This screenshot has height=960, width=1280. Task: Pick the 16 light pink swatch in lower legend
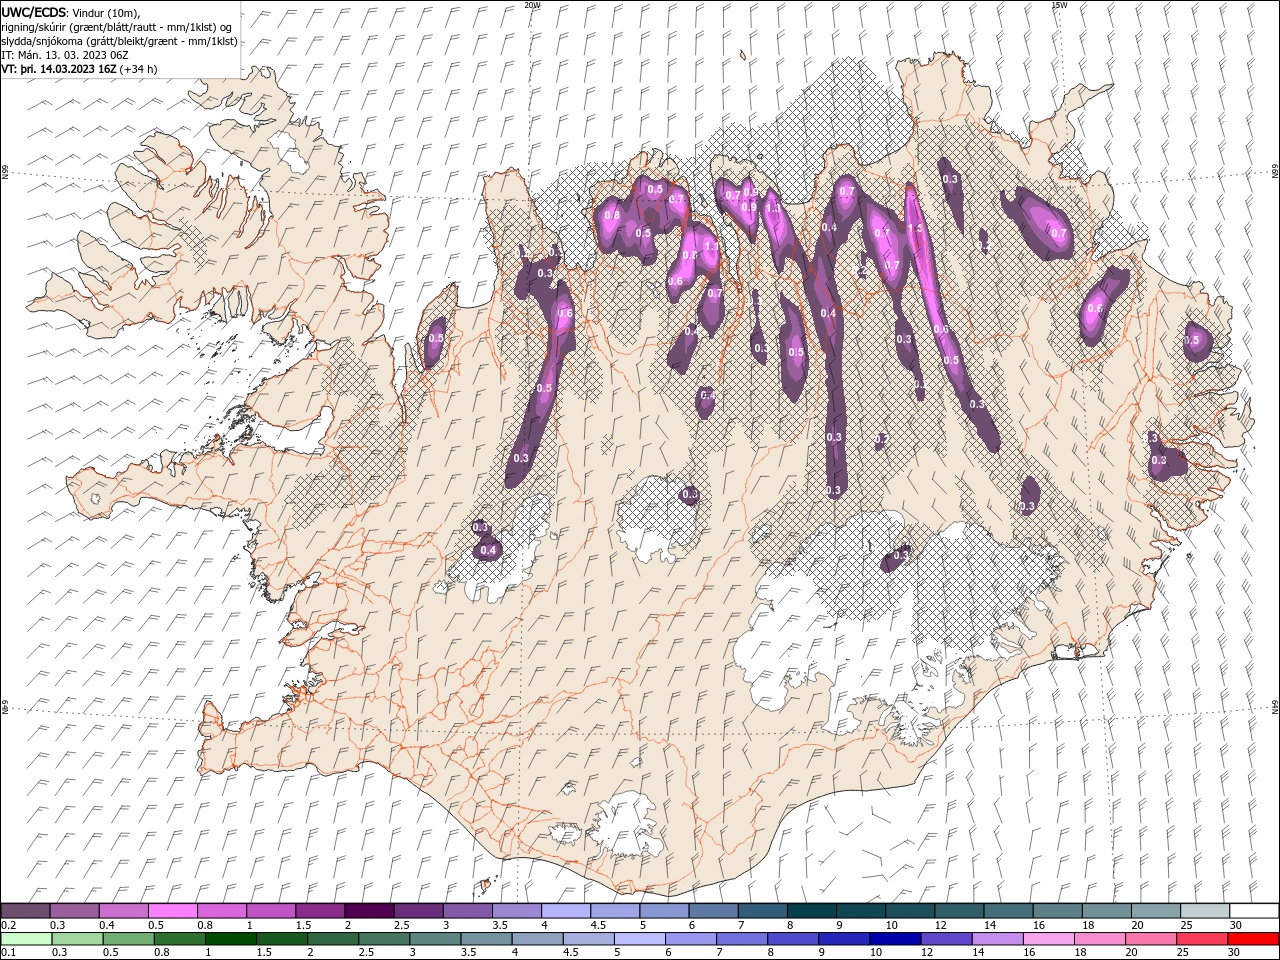click(1050, 939)
